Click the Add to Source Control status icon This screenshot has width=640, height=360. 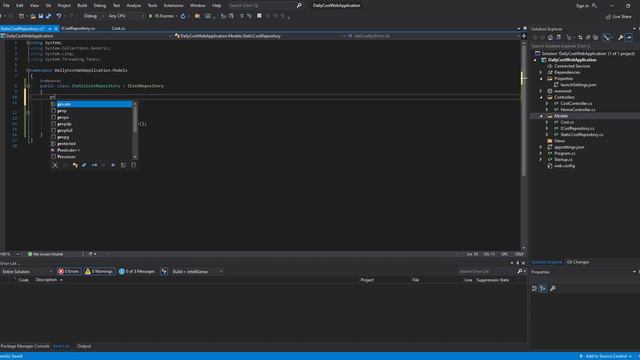pos(581,356)
